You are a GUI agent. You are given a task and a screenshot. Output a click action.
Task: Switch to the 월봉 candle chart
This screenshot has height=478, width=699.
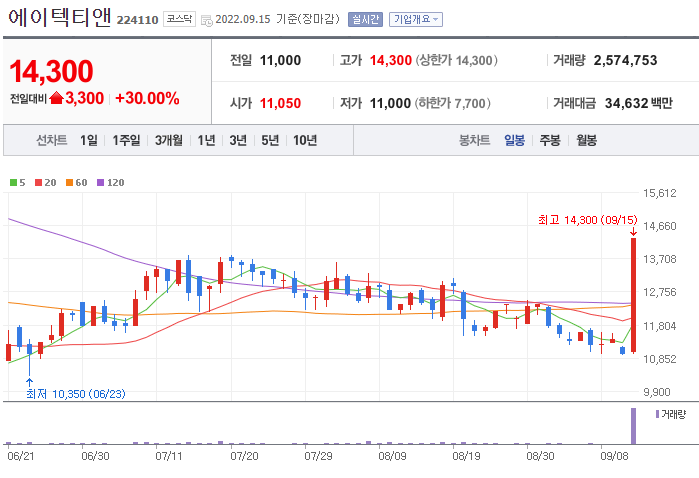pyautogui.click(x=586, y=140)
